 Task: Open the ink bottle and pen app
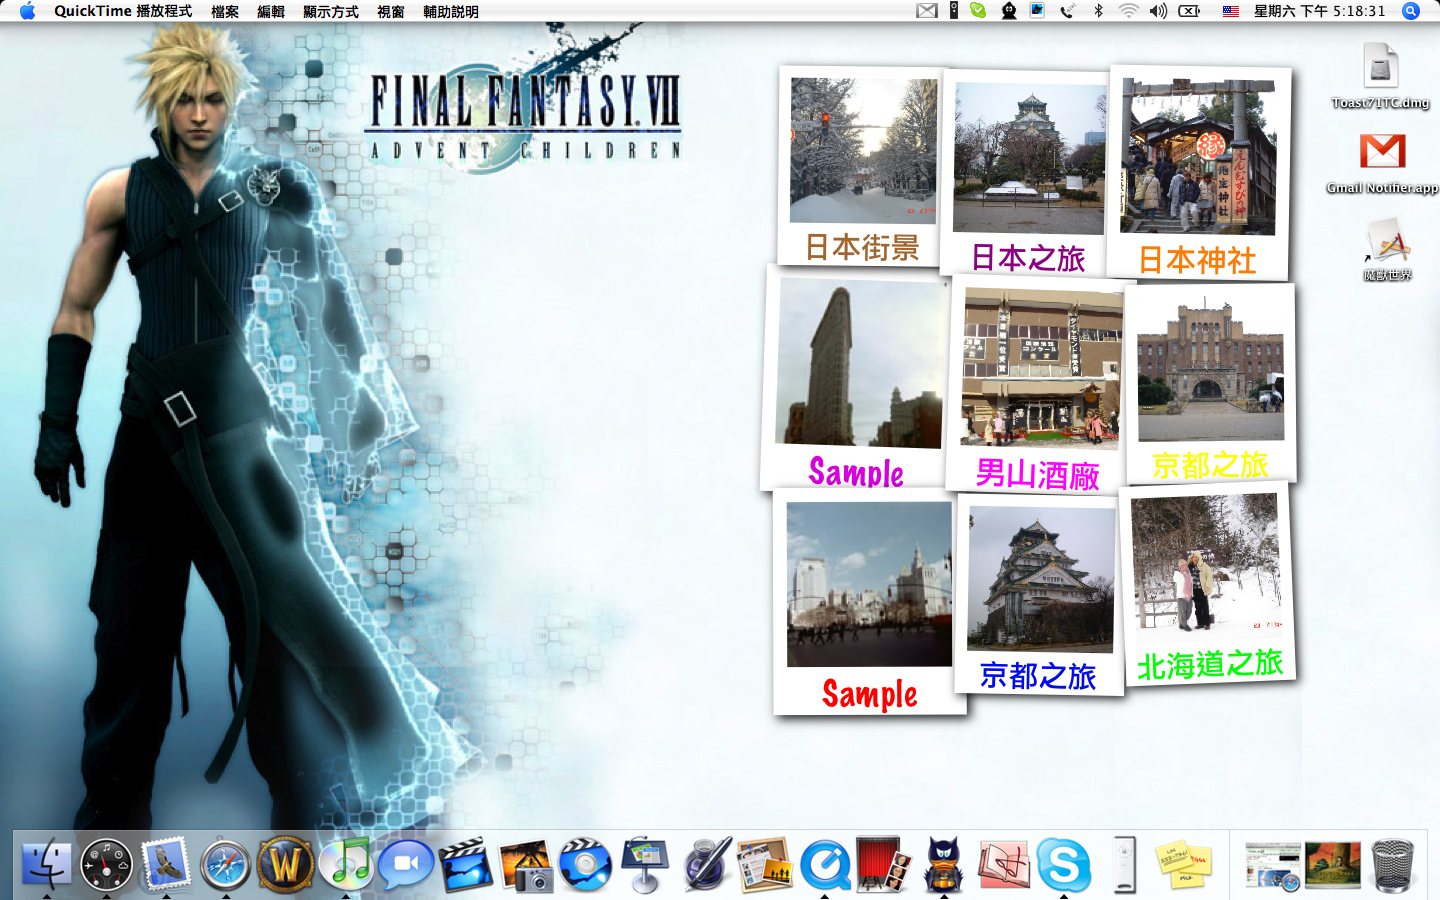pos(706,864)
